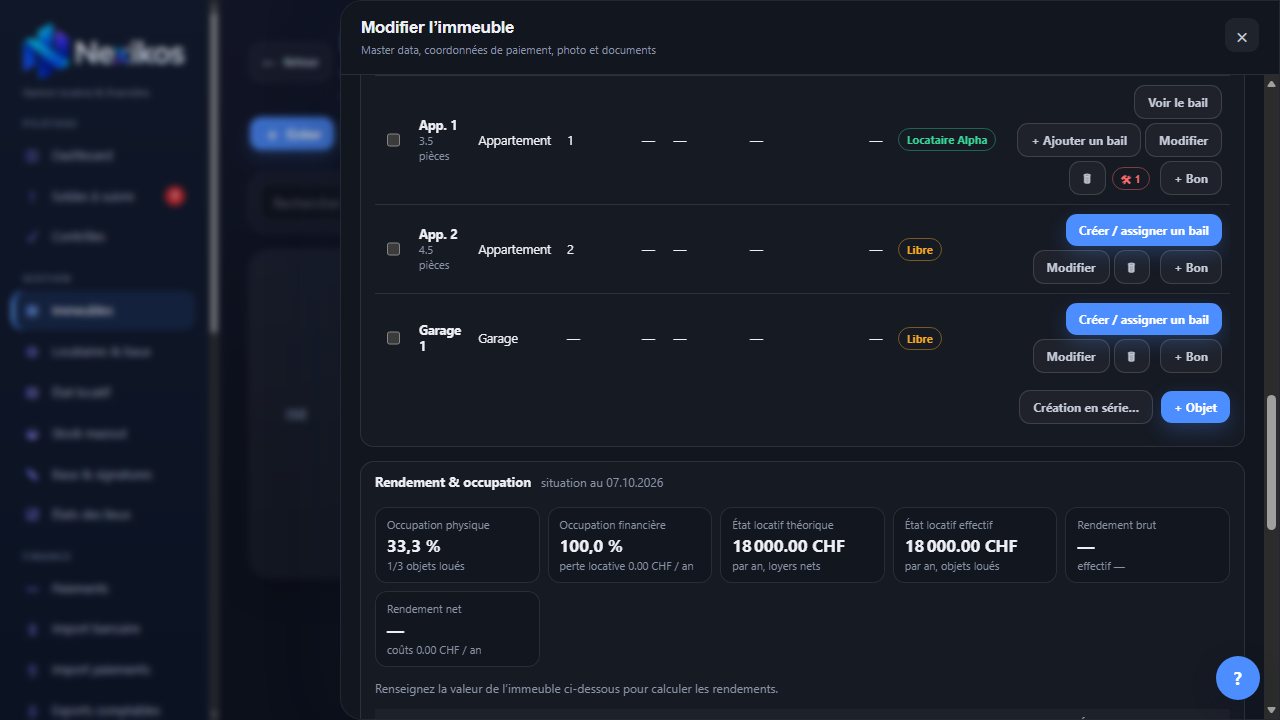Delete App. 1 using its trash icon
This screenshot has width=1280, height=720.
click(x=1087, y=178)
